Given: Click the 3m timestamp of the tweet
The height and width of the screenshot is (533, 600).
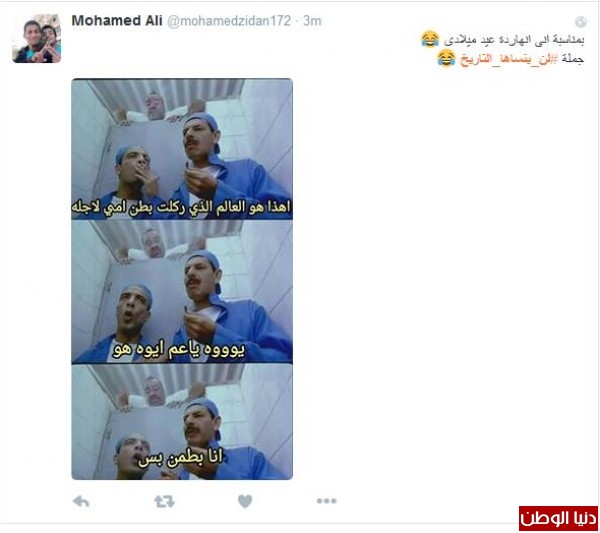Looking at the screenshot, I should 312,21.
